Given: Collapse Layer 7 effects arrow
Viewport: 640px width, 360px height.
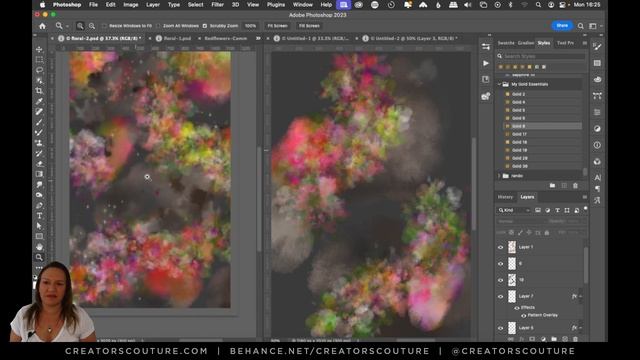Looking at the screenshot, I should (x=580, y=296).
